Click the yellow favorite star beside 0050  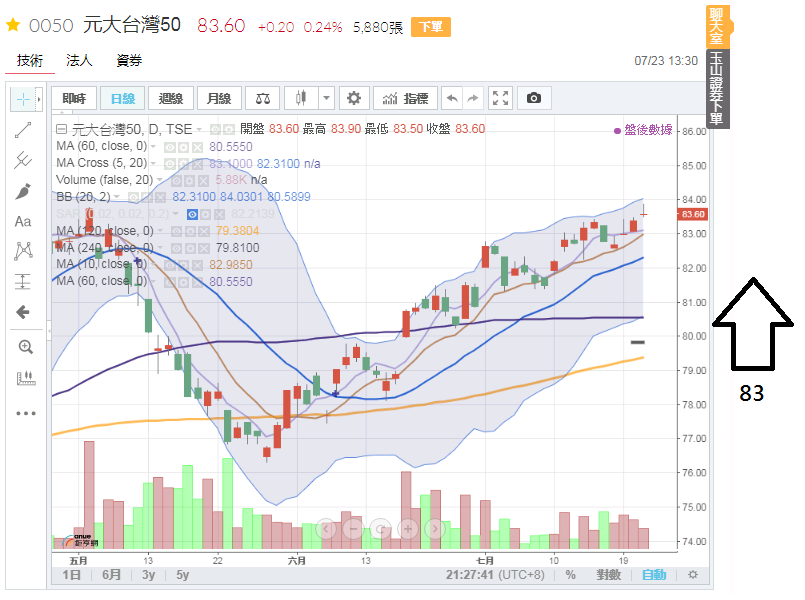click(13, 25)
